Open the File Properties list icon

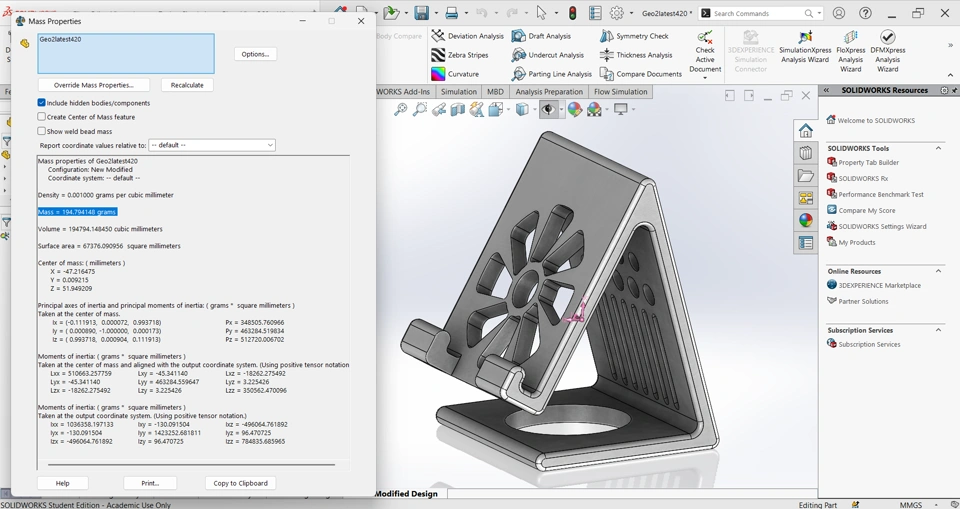pos(594,13)
